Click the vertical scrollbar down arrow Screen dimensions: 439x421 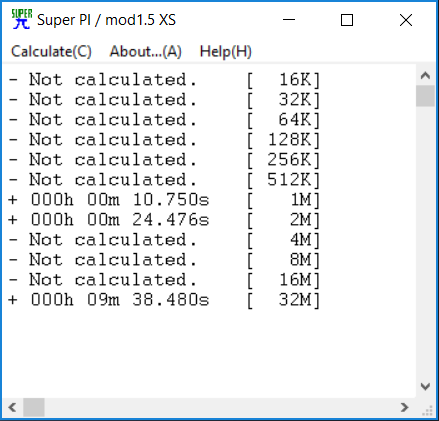pyautogui.click(x=425, y=386)
